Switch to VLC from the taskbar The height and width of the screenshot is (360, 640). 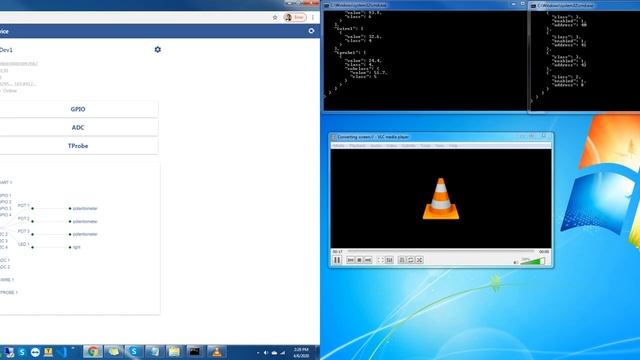[216, 351]
